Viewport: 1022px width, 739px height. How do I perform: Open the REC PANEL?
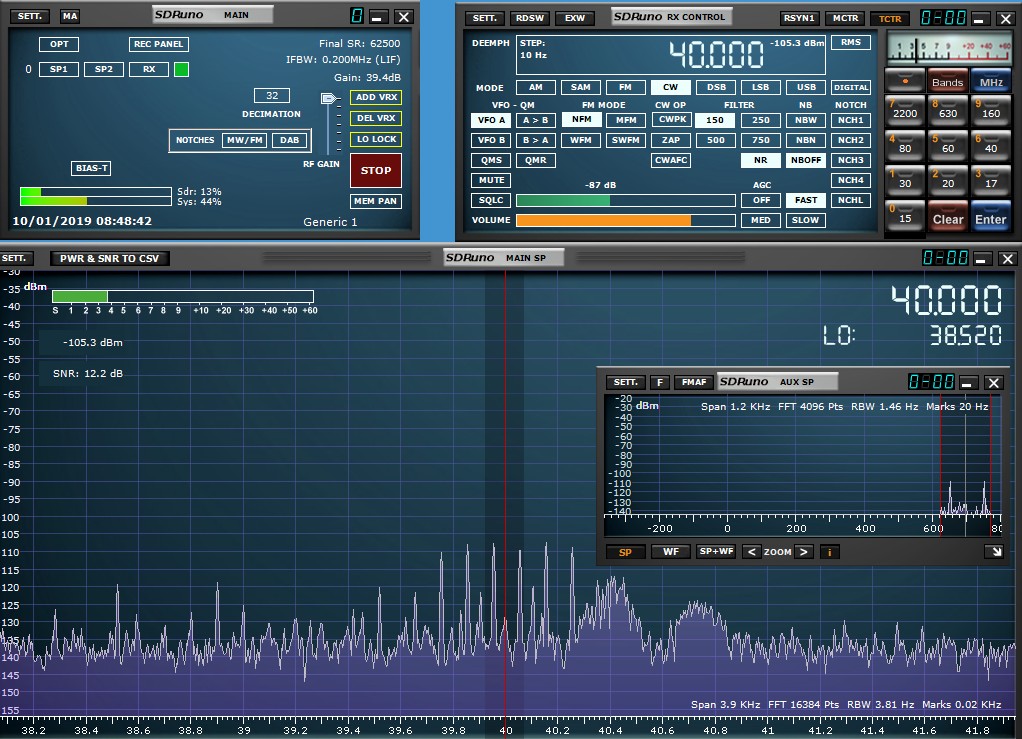159,44
